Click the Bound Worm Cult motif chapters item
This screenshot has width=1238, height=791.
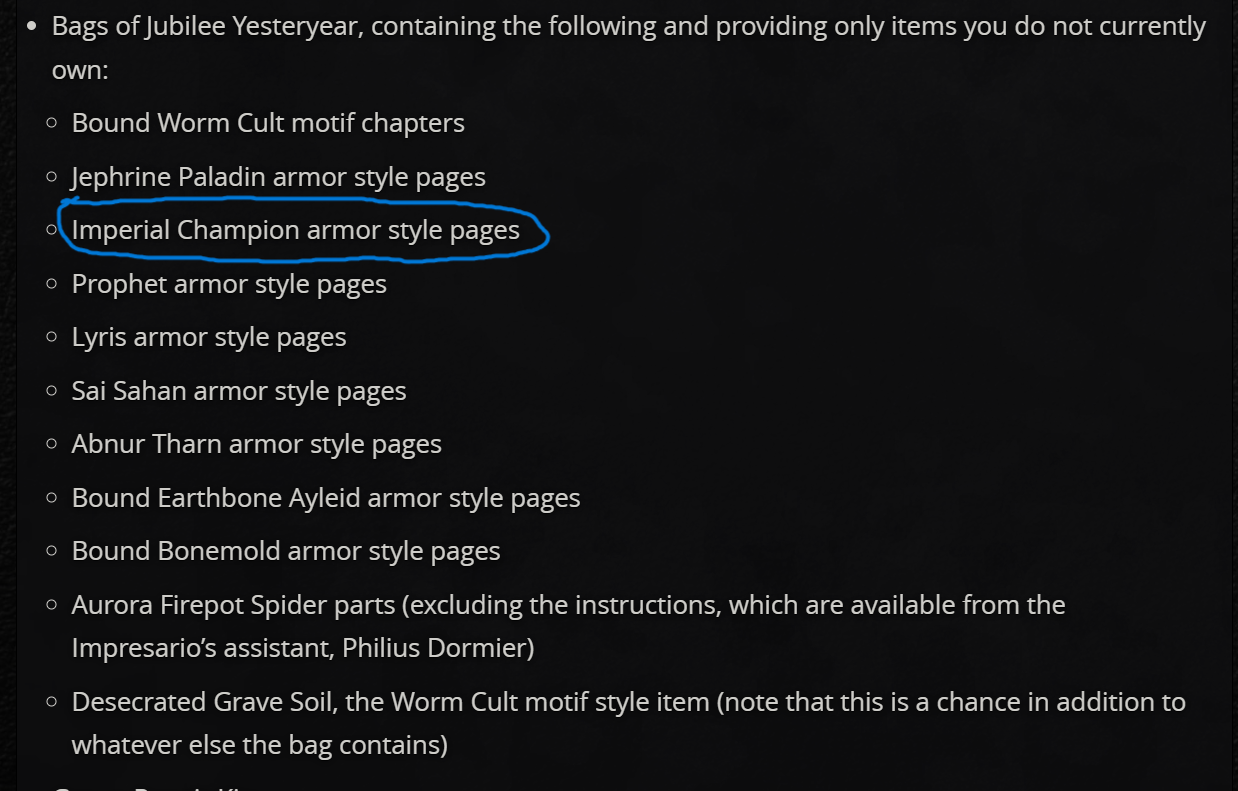point(268,123)
